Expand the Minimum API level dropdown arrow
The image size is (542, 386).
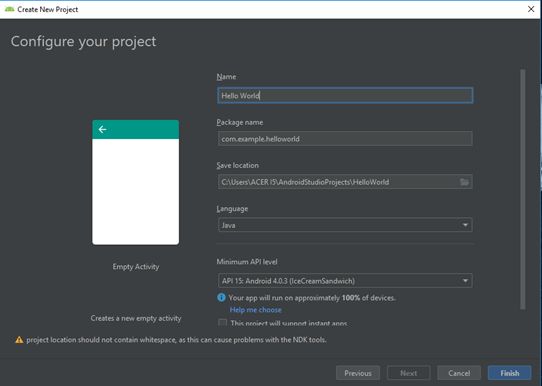pos(465,281)
